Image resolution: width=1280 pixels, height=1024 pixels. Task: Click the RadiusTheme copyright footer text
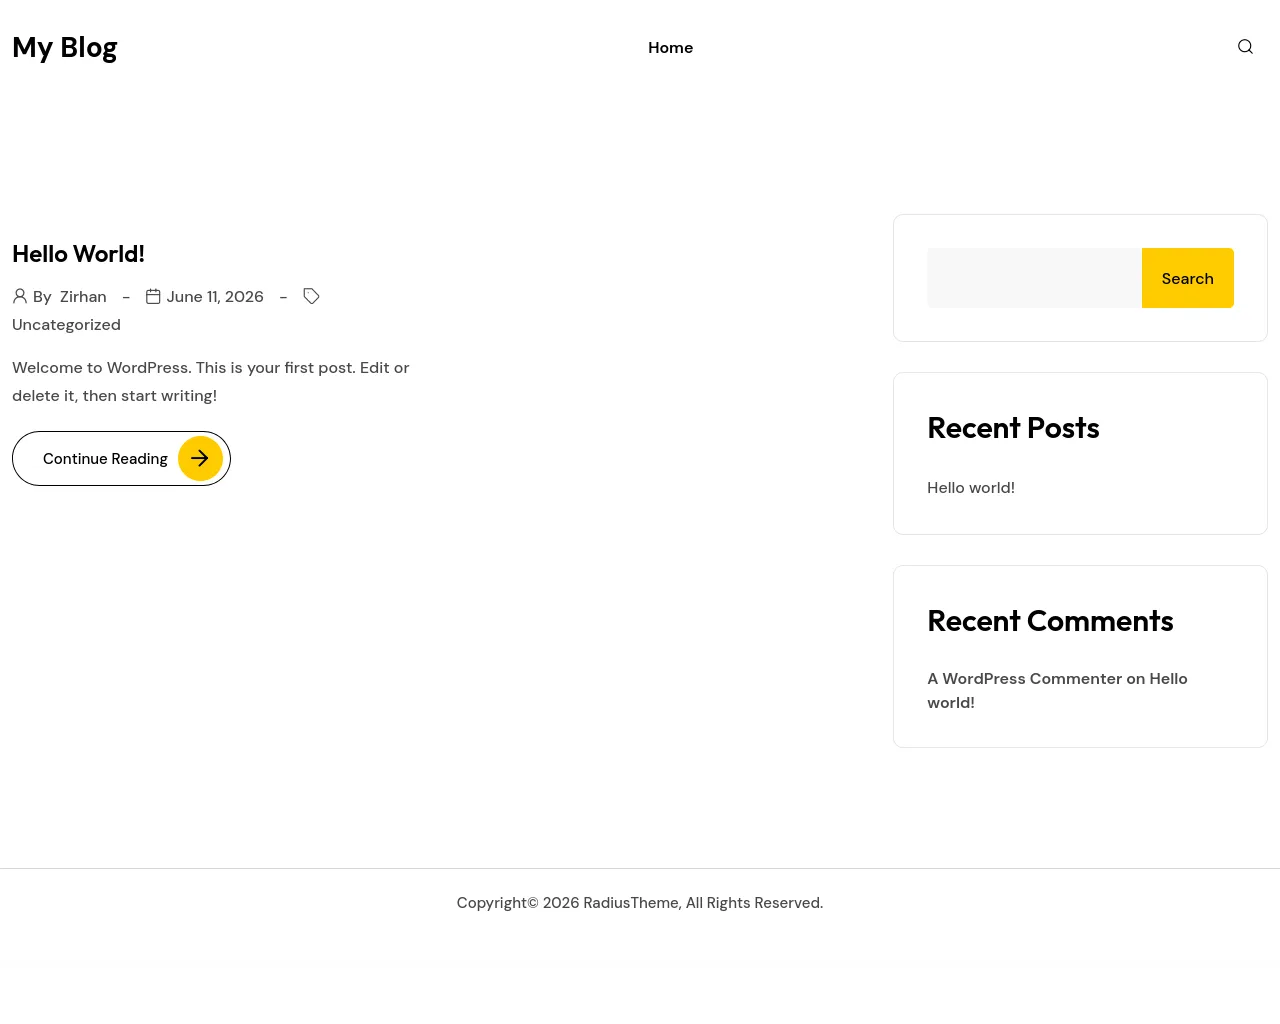640,903
